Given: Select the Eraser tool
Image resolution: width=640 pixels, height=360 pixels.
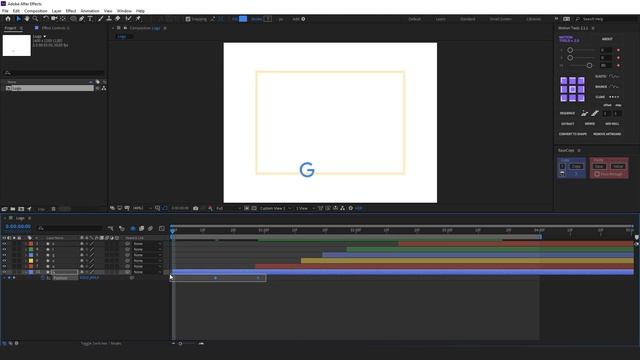Looking at the screenshot, I should (118, 19).
